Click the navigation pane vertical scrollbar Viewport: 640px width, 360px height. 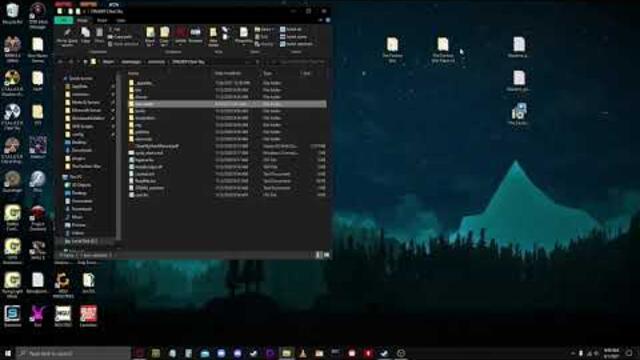pyautogui.click(x=118, y=157)
